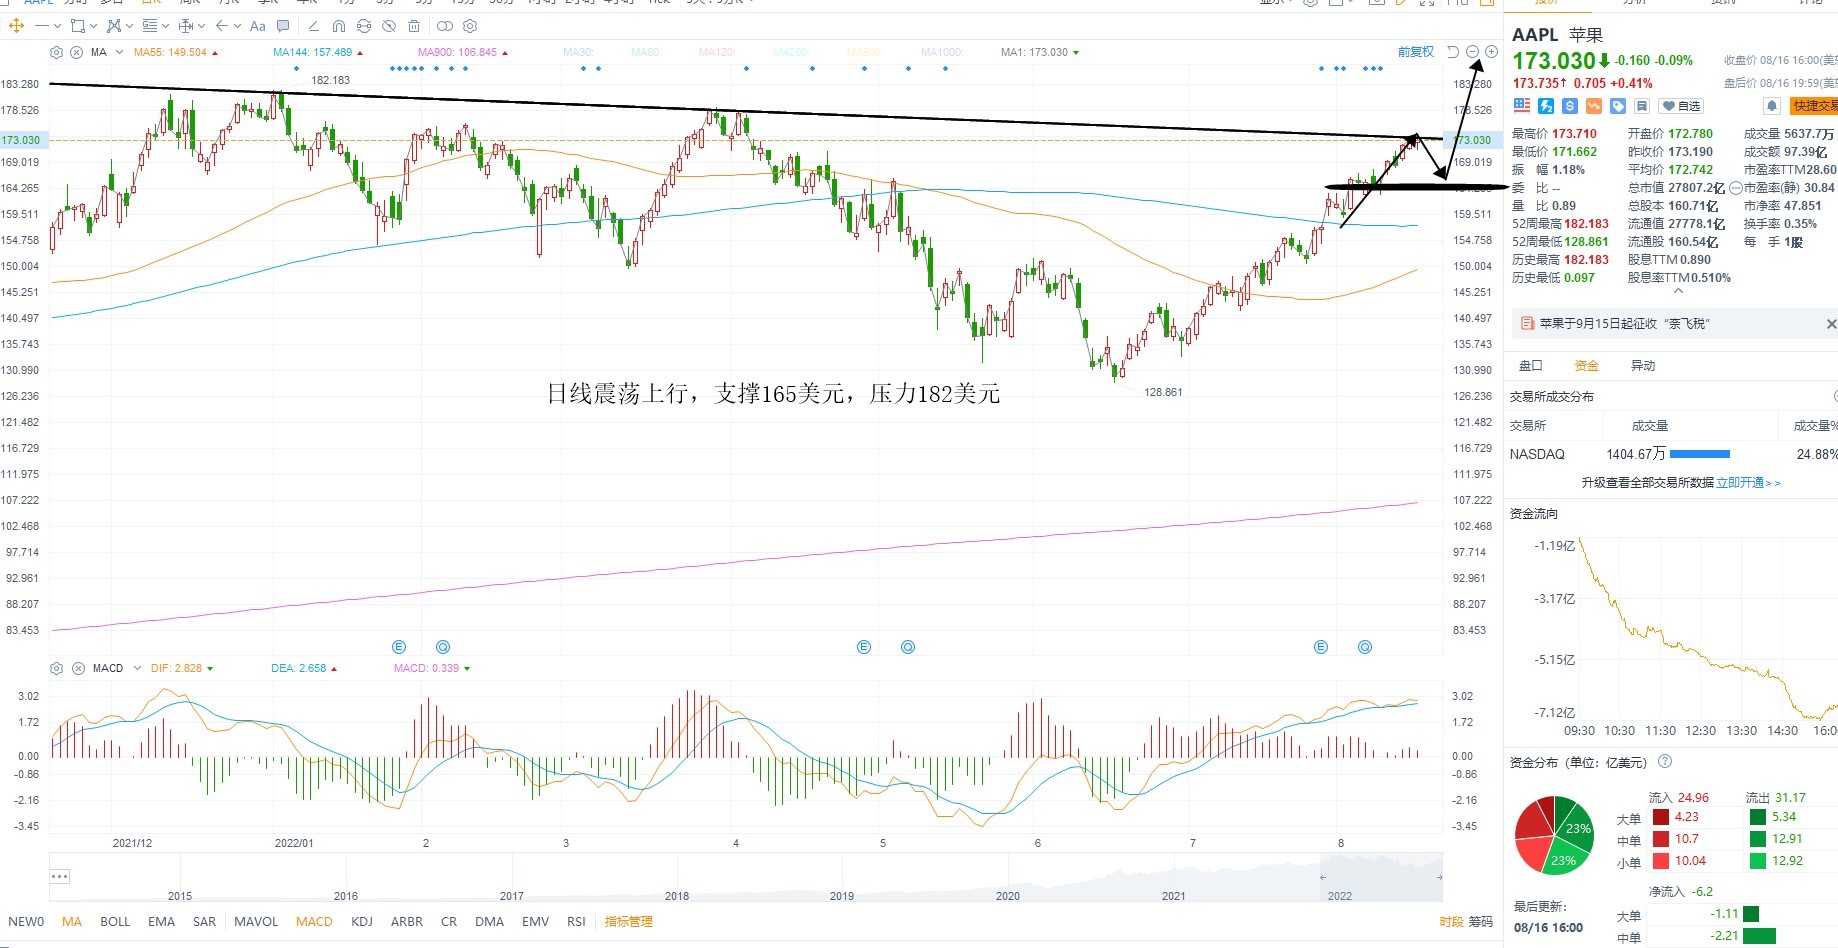The height and width of the screenshot is (948, 1838).
Task: Click the orange chart badge icon
Action: coord(1594,106)
